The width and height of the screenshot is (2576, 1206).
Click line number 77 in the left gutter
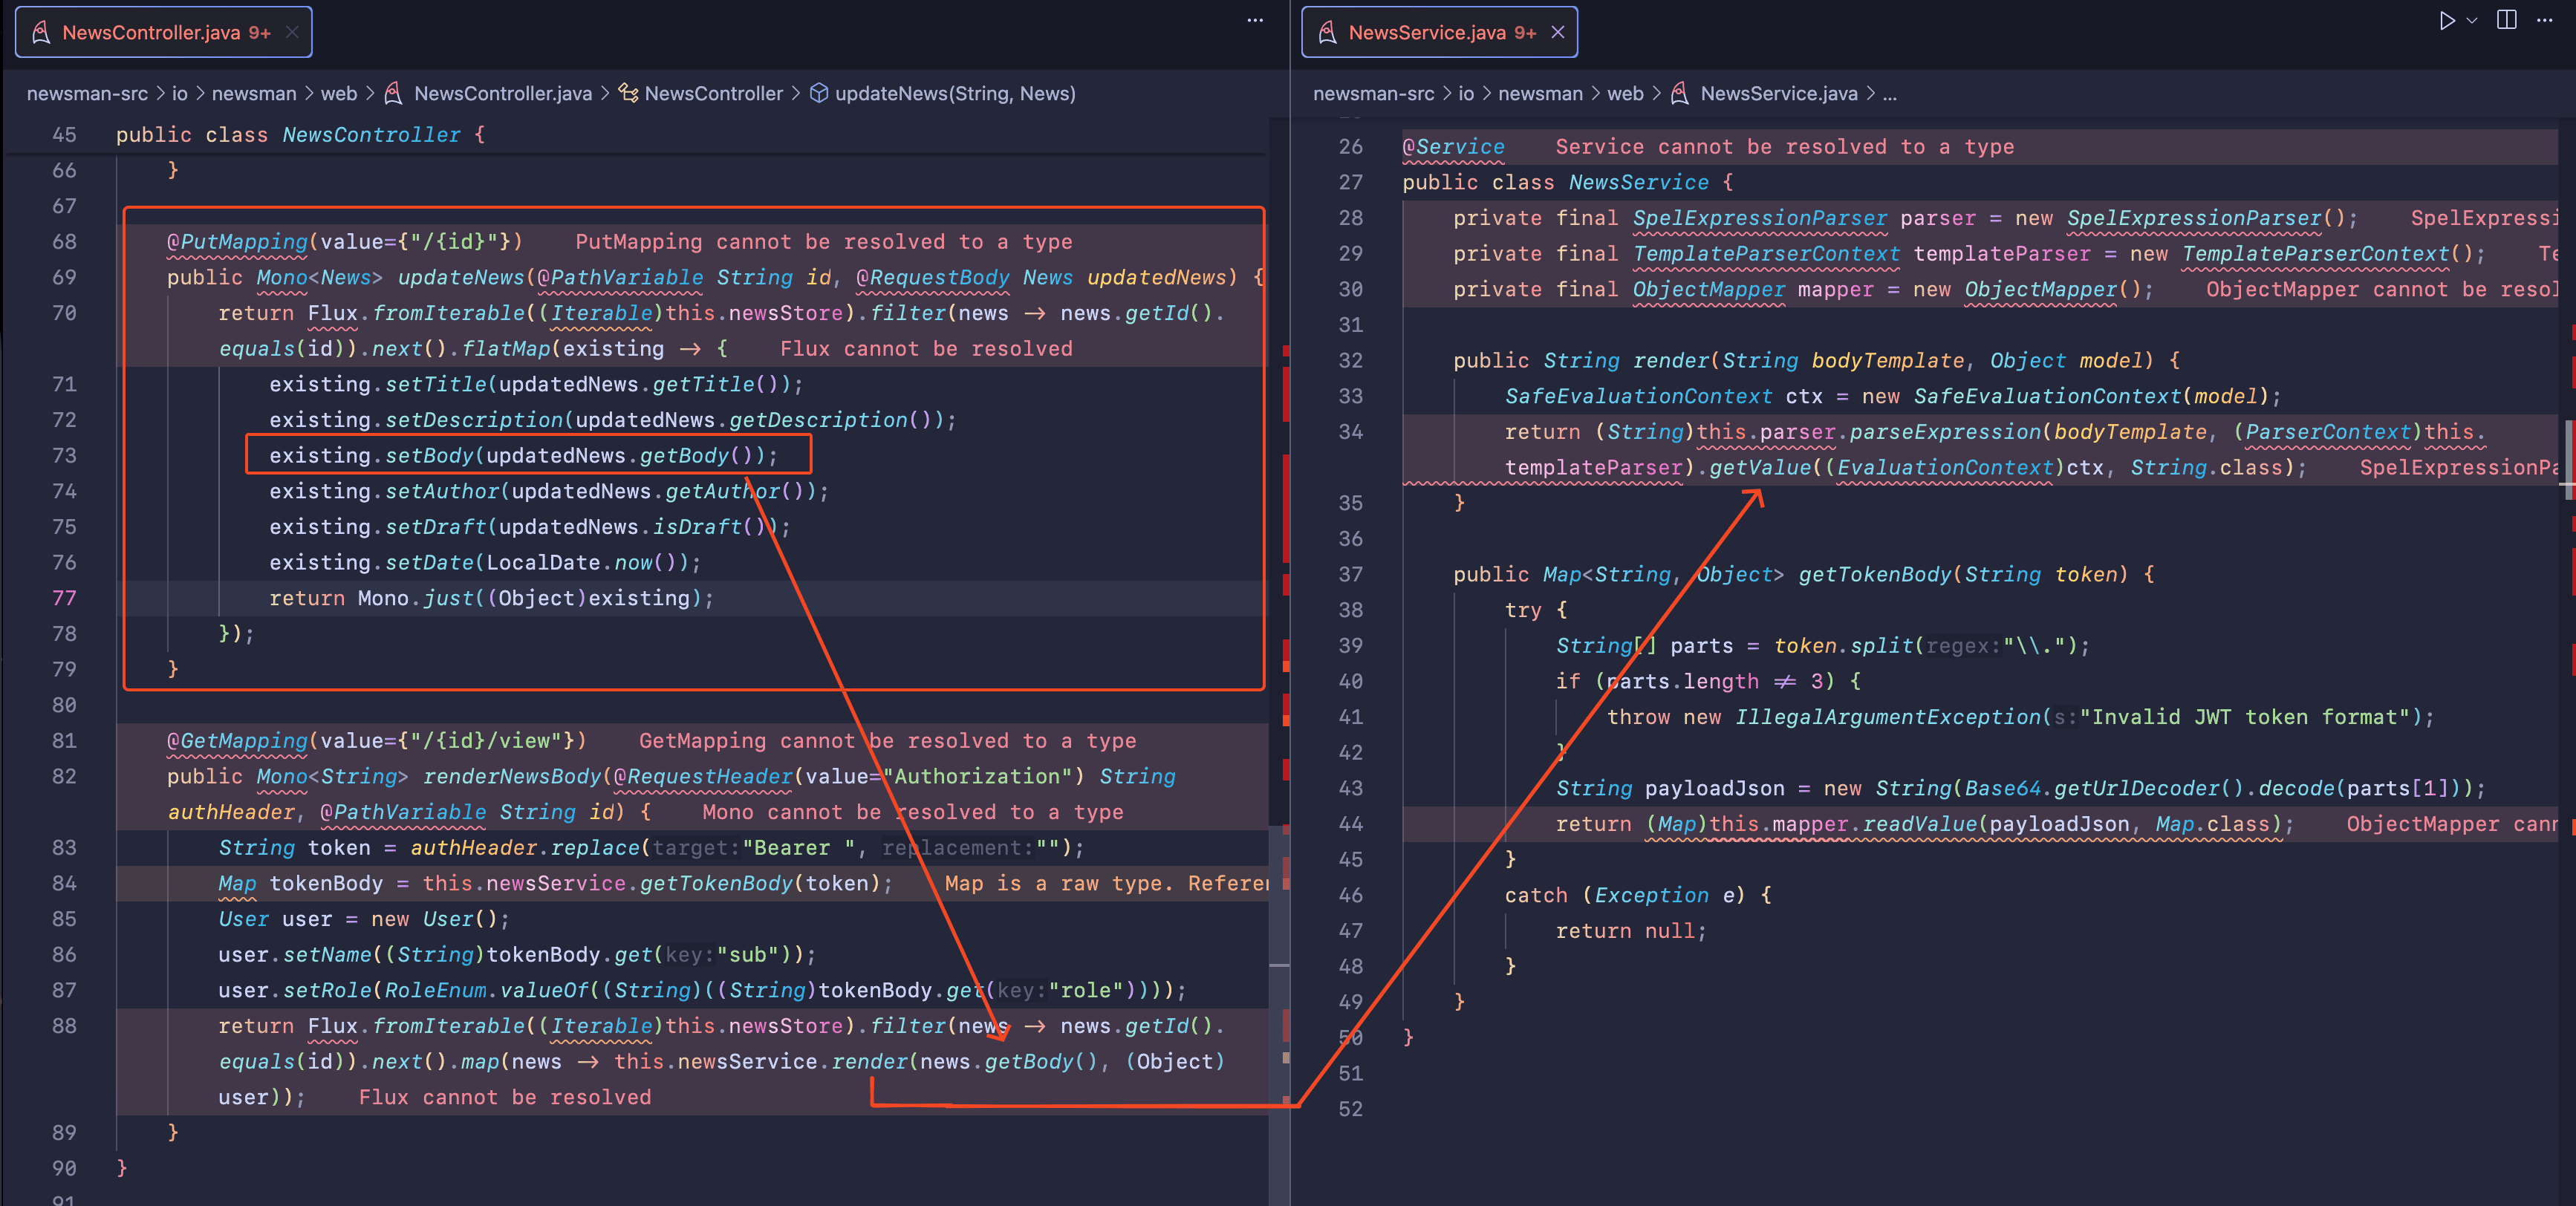tap(64, 598)
